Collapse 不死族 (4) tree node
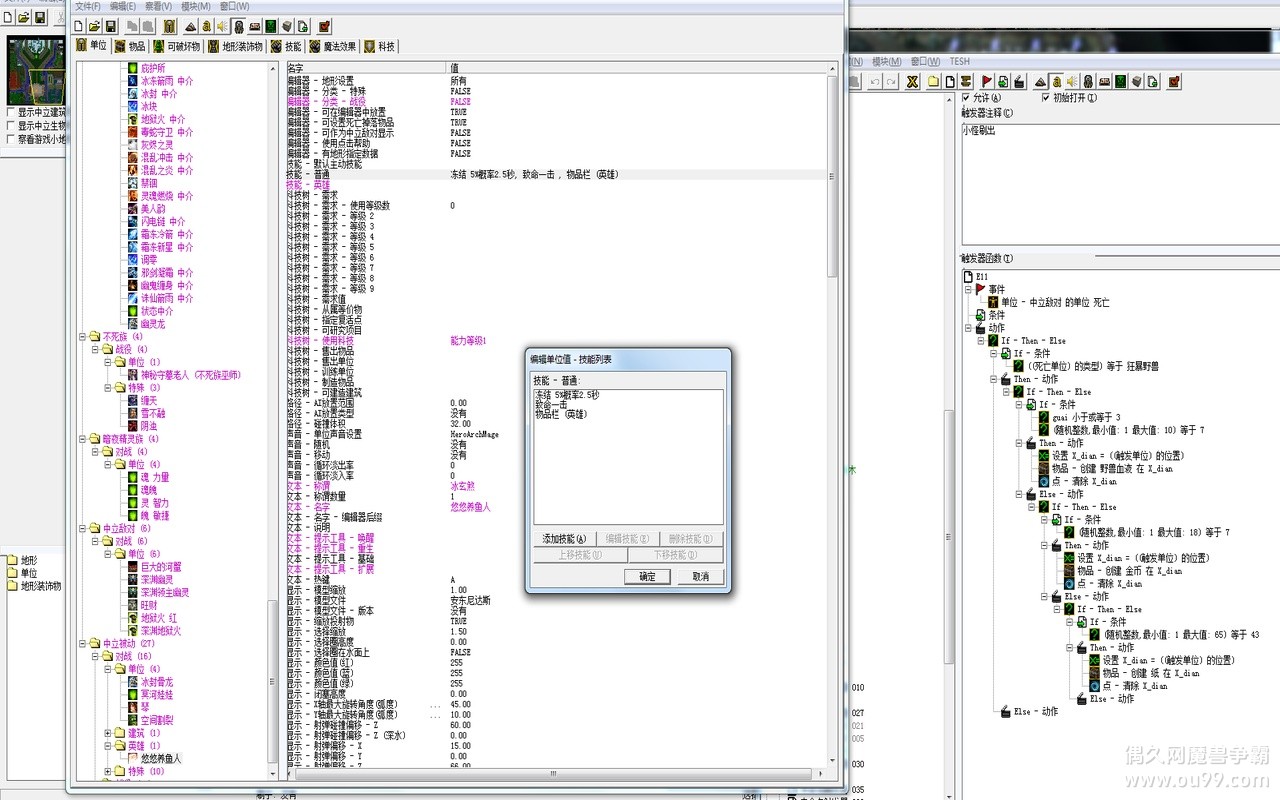 click(x=83, y=337)
